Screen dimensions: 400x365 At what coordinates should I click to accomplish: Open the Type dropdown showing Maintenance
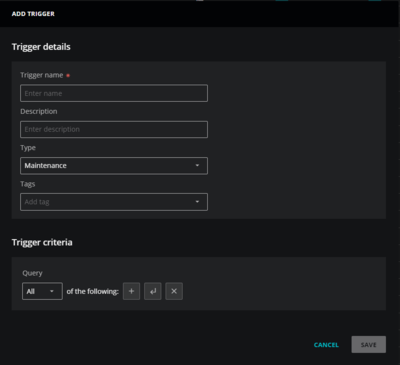point(114,166)
